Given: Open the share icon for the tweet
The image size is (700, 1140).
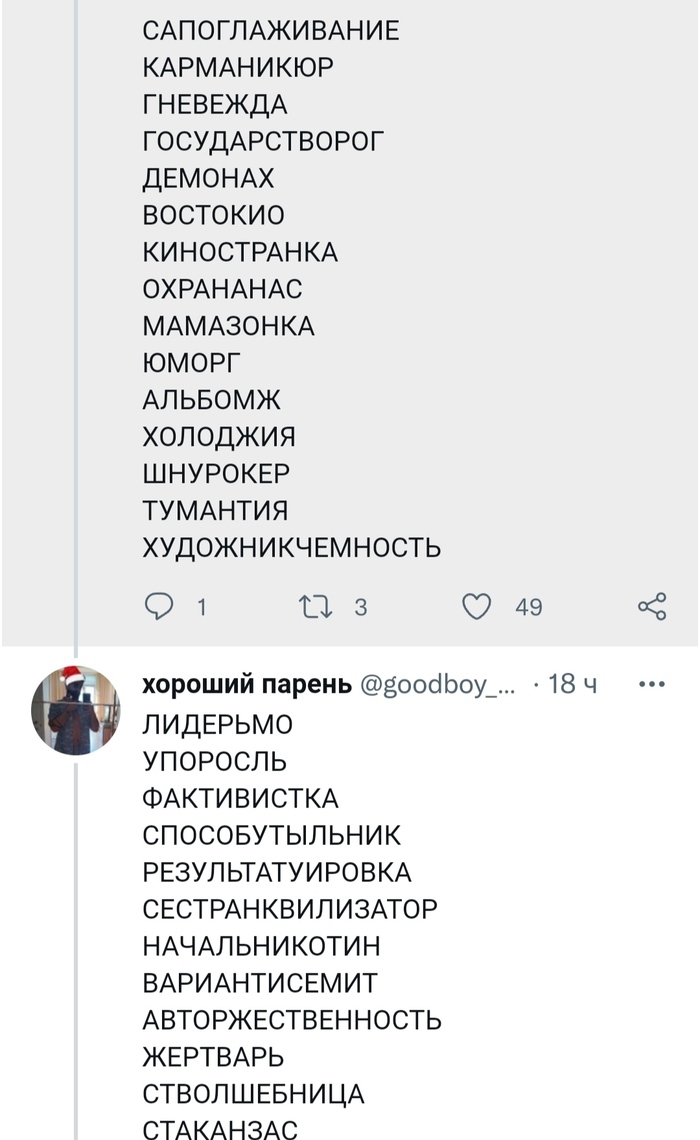Looking at the screenshot, I should point(652,606).
